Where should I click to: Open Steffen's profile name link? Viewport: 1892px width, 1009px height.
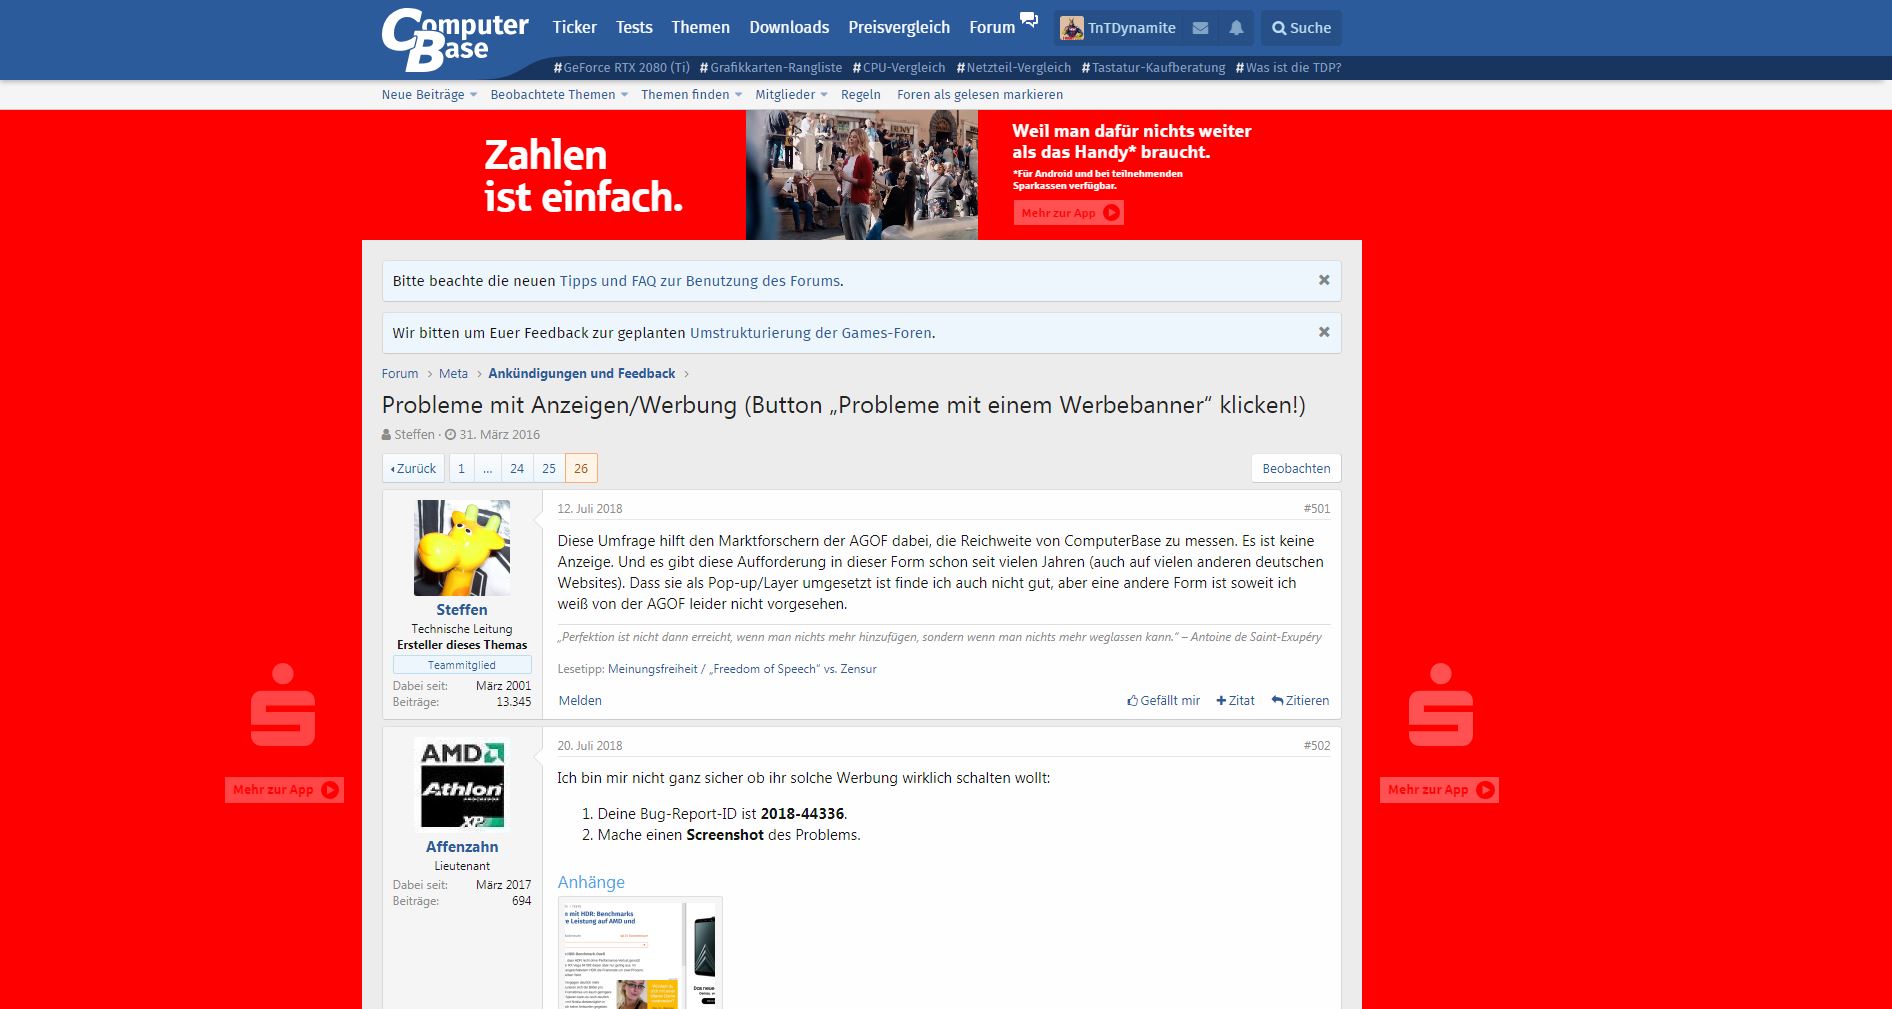point(462,609)
